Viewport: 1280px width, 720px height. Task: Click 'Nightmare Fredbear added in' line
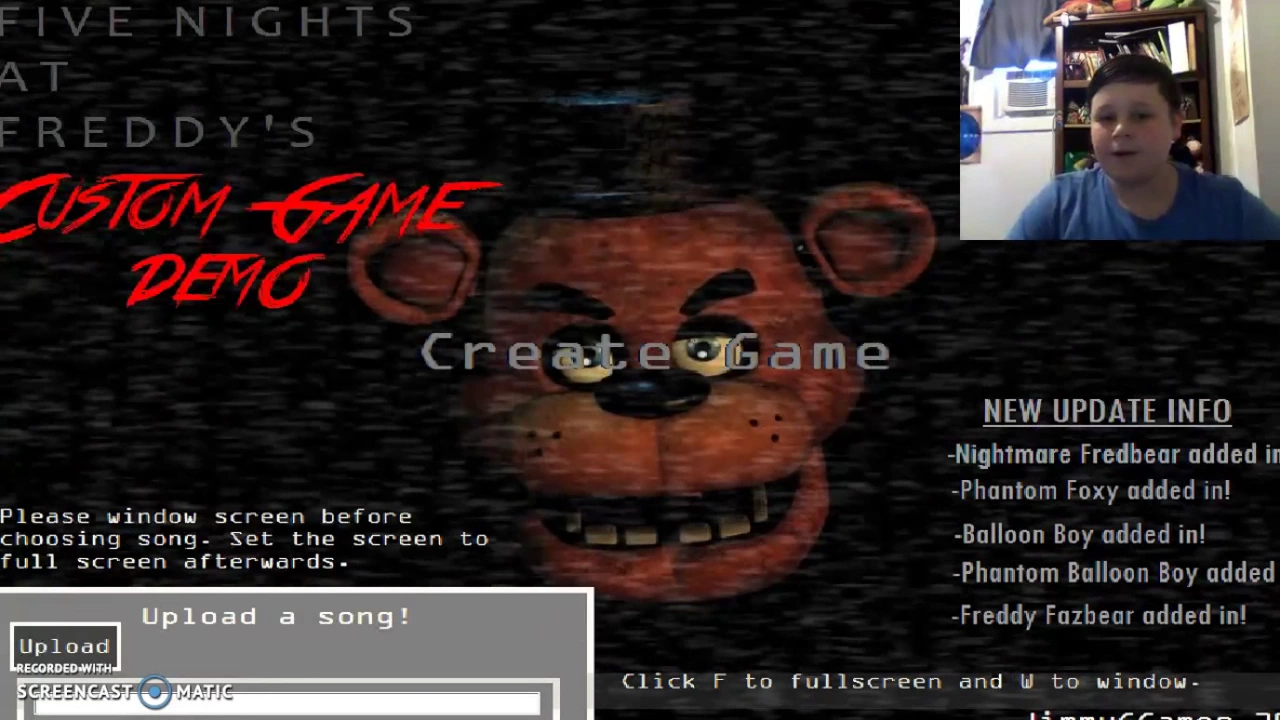[x=1114, y=454]
